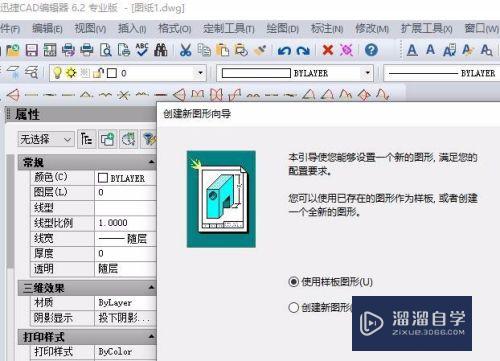
Task: Click the A with pencil text style icon
Action: 468,50
